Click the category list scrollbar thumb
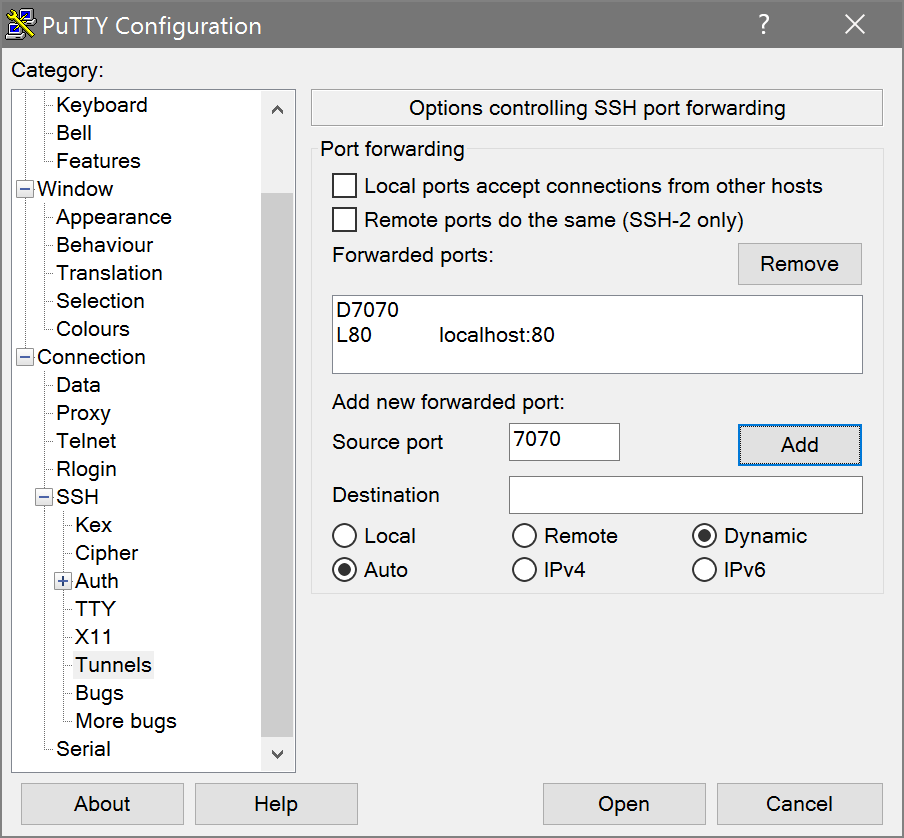This screenshot has width=904, height=838. [277, 465]
